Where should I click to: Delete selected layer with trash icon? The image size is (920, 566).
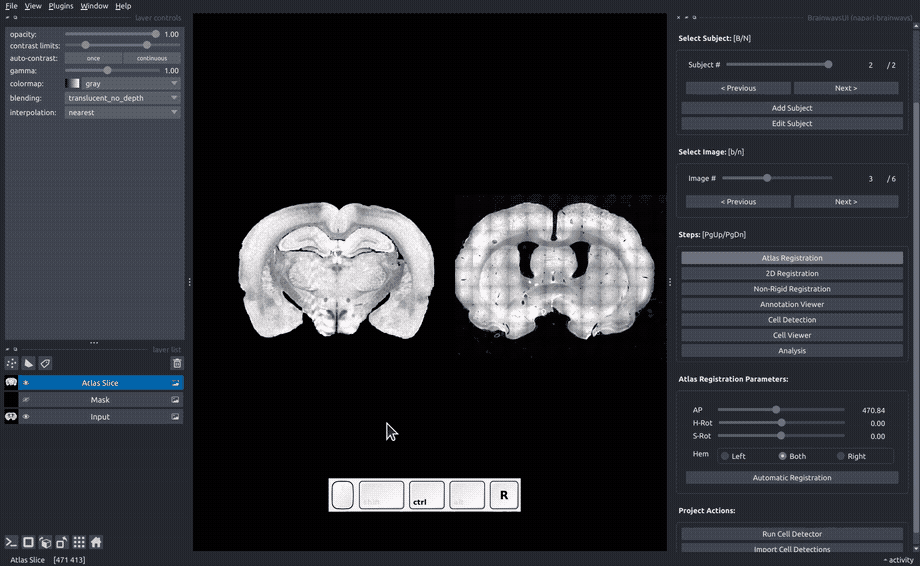tap(177, 364)
